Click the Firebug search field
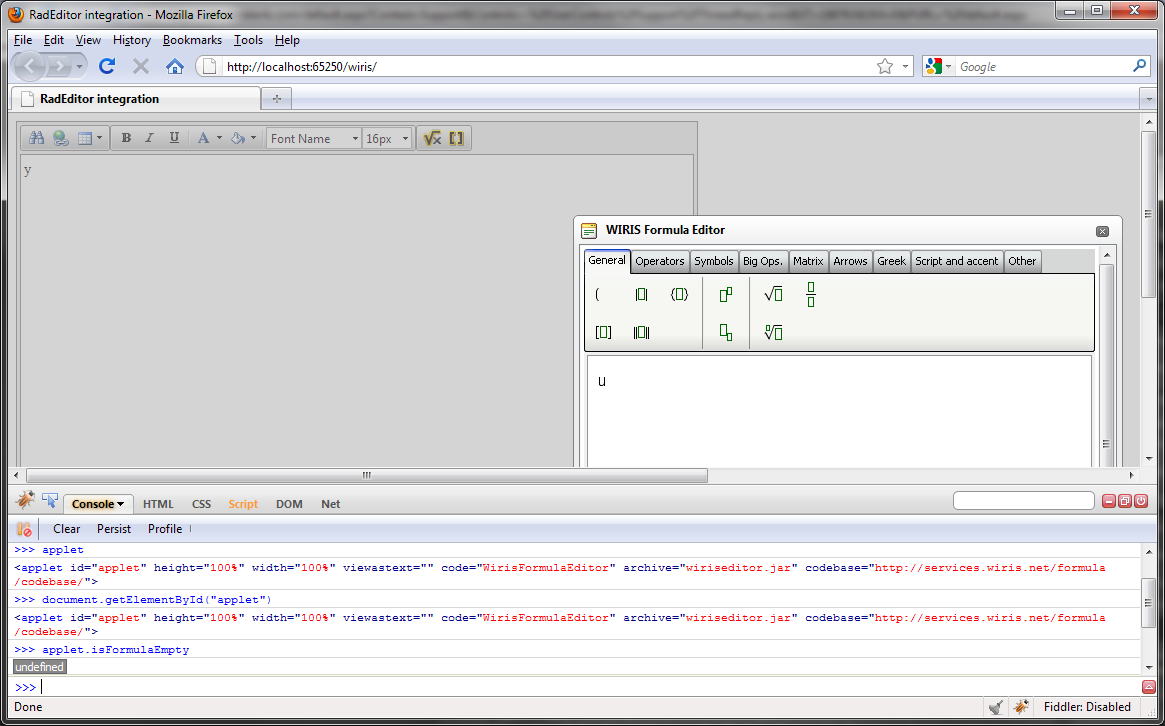 pos(1024,501)
